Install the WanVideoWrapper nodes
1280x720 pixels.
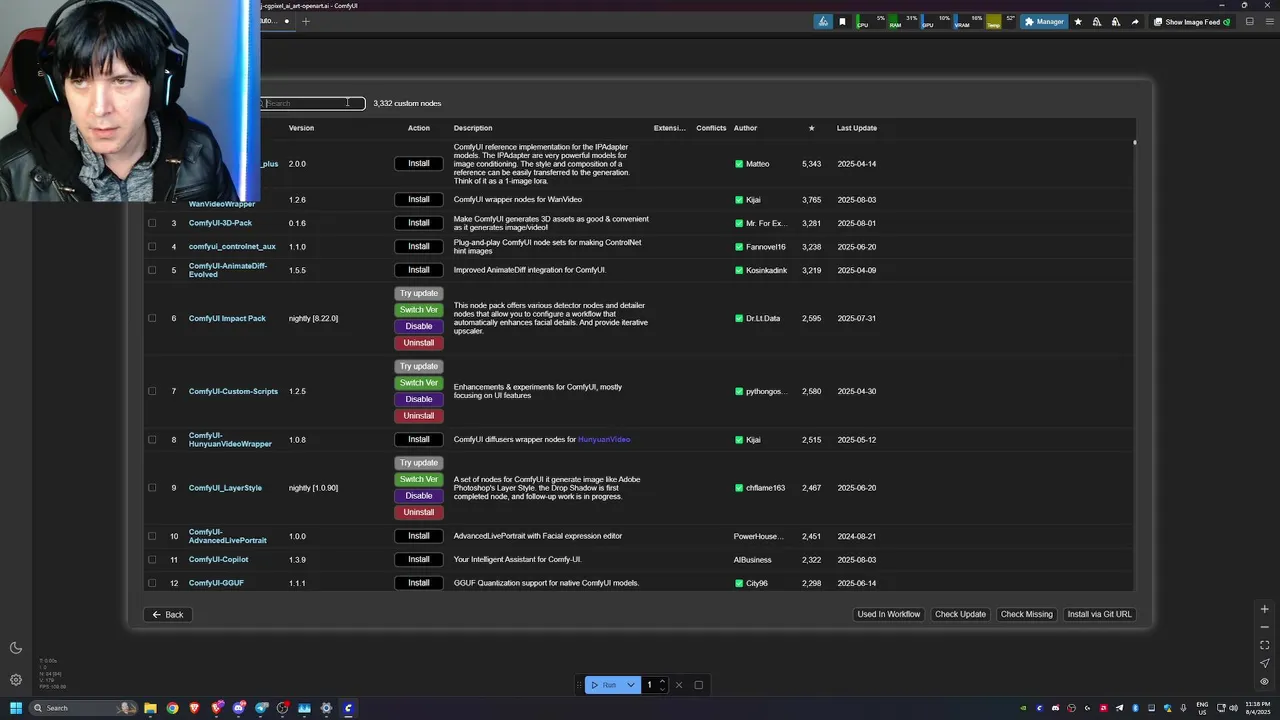pyautogui.click(x=419, y=199)
